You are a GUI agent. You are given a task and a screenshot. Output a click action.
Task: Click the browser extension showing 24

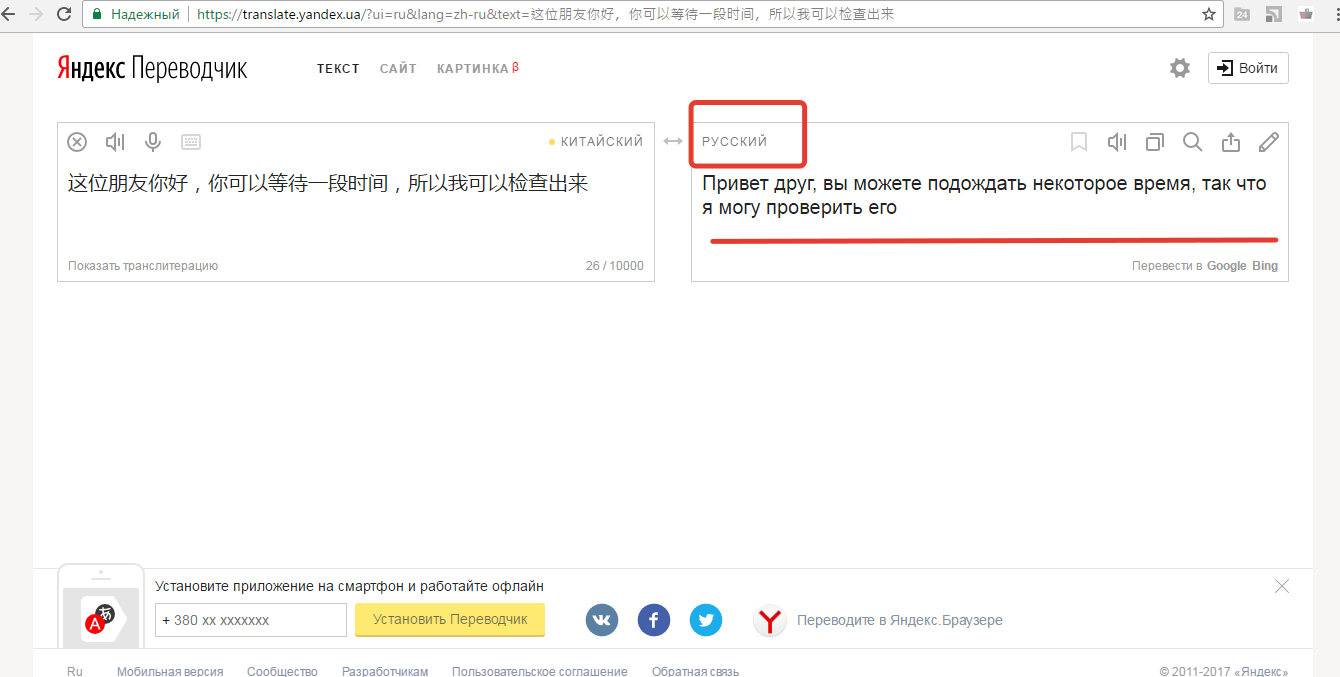[x=1242, y=14]
